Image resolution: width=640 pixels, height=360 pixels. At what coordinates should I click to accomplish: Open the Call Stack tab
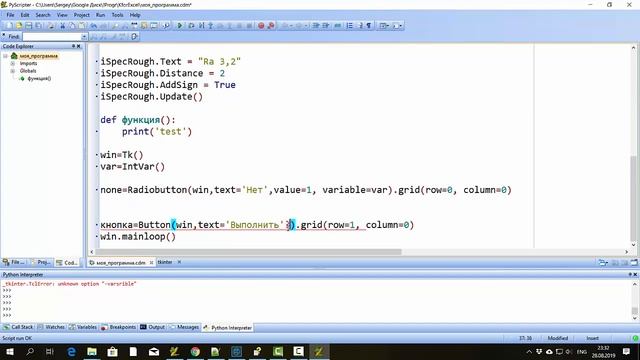pos(18,327)
